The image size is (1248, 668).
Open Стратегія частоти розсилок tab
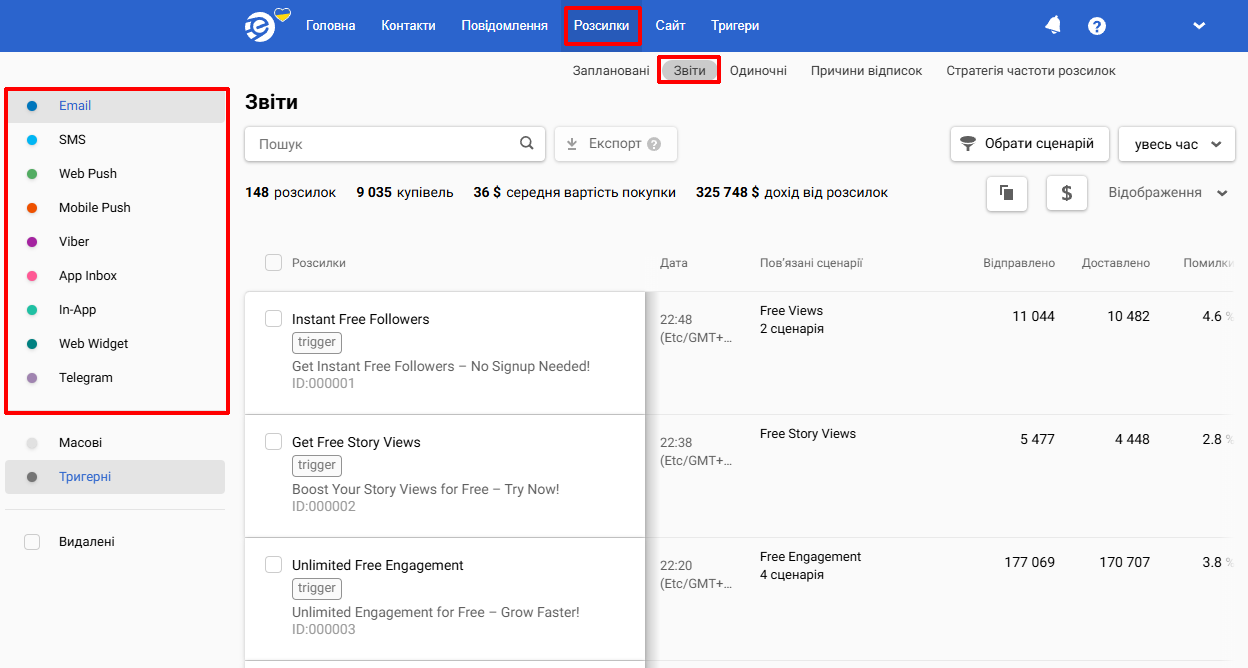(x=1031, y=71)
